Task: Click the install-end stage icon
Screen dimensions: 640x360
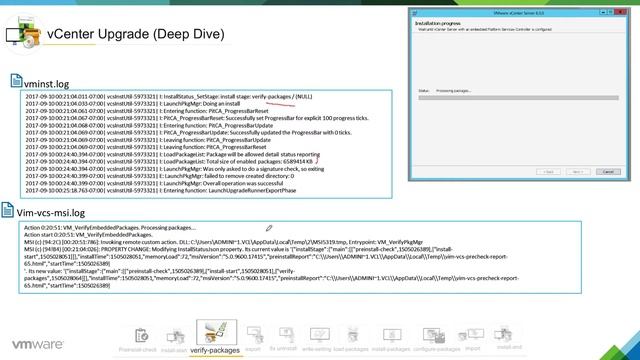Action: 503,335
